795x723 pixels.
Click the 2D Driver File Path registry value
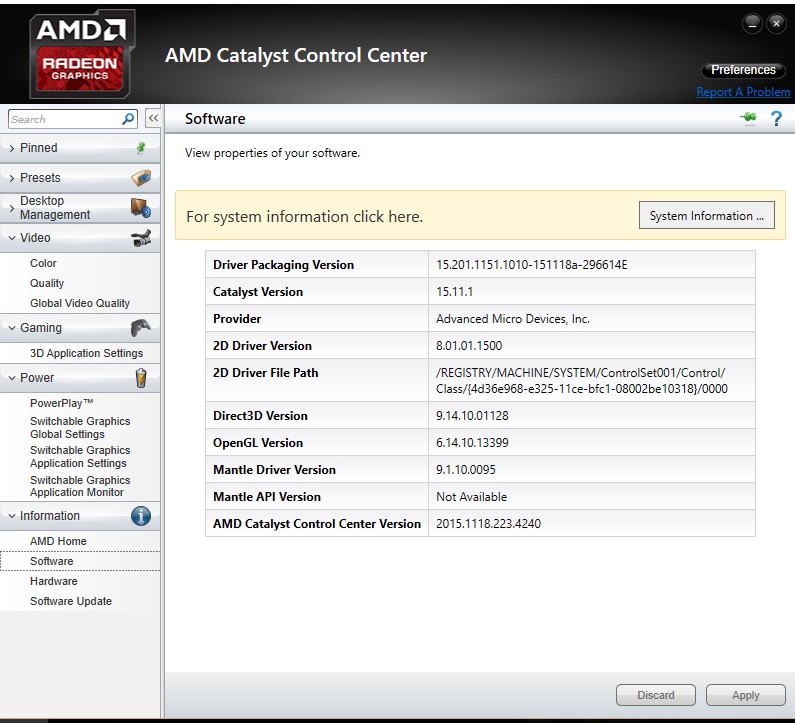pyautogui.click(x=582, y=381)
